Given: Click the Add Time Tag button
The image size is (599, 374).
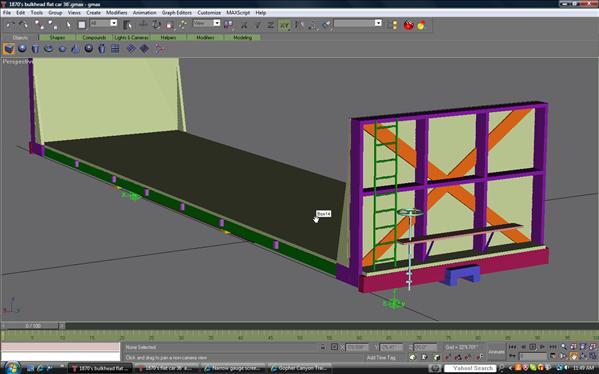Looking at the screenshot, I should point(381,358).
